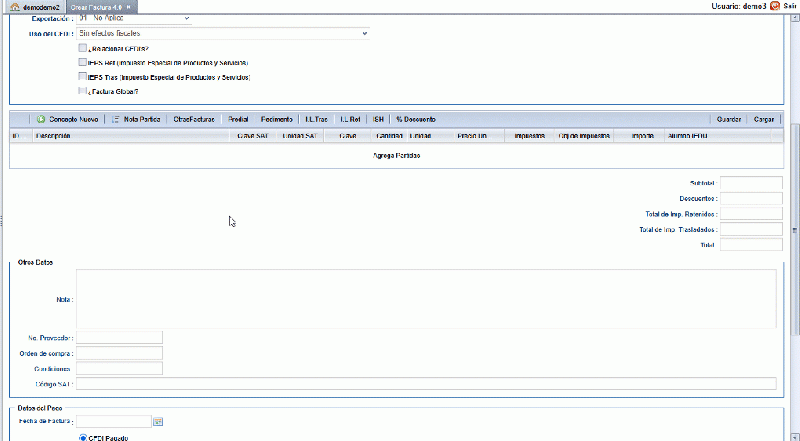Click the % Descuento toolbar button
800x441 pixels.
point(416,119)
